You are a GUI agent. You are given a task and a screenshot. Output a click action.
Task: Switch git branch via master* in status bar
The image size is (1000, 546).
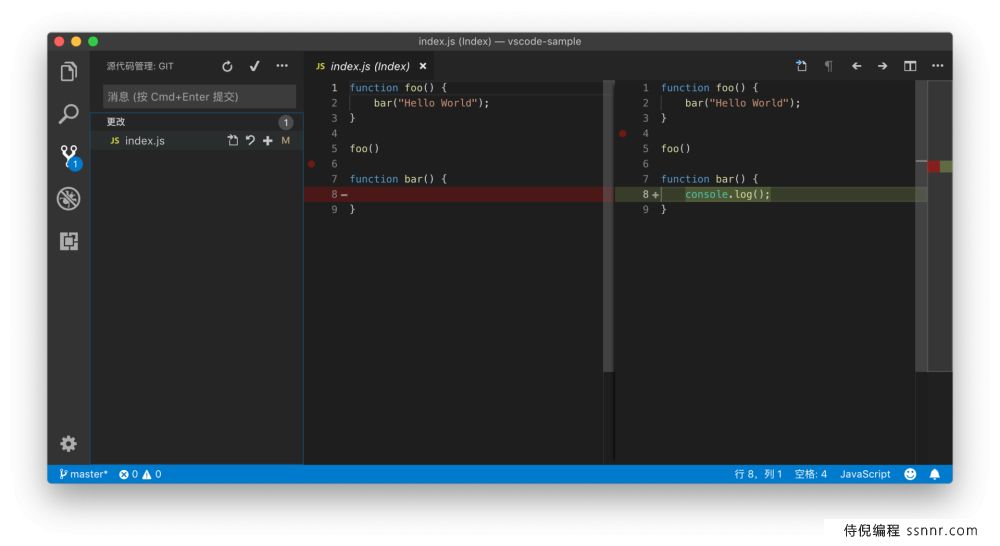[84, 474]
